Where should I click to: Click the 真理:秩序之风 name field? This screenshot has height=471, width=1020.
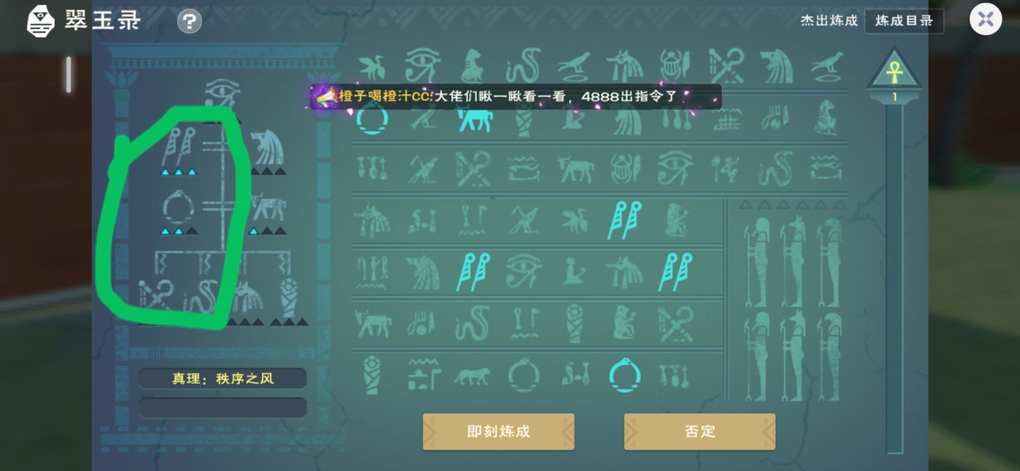pyautogui.click(x=222, y=379)
